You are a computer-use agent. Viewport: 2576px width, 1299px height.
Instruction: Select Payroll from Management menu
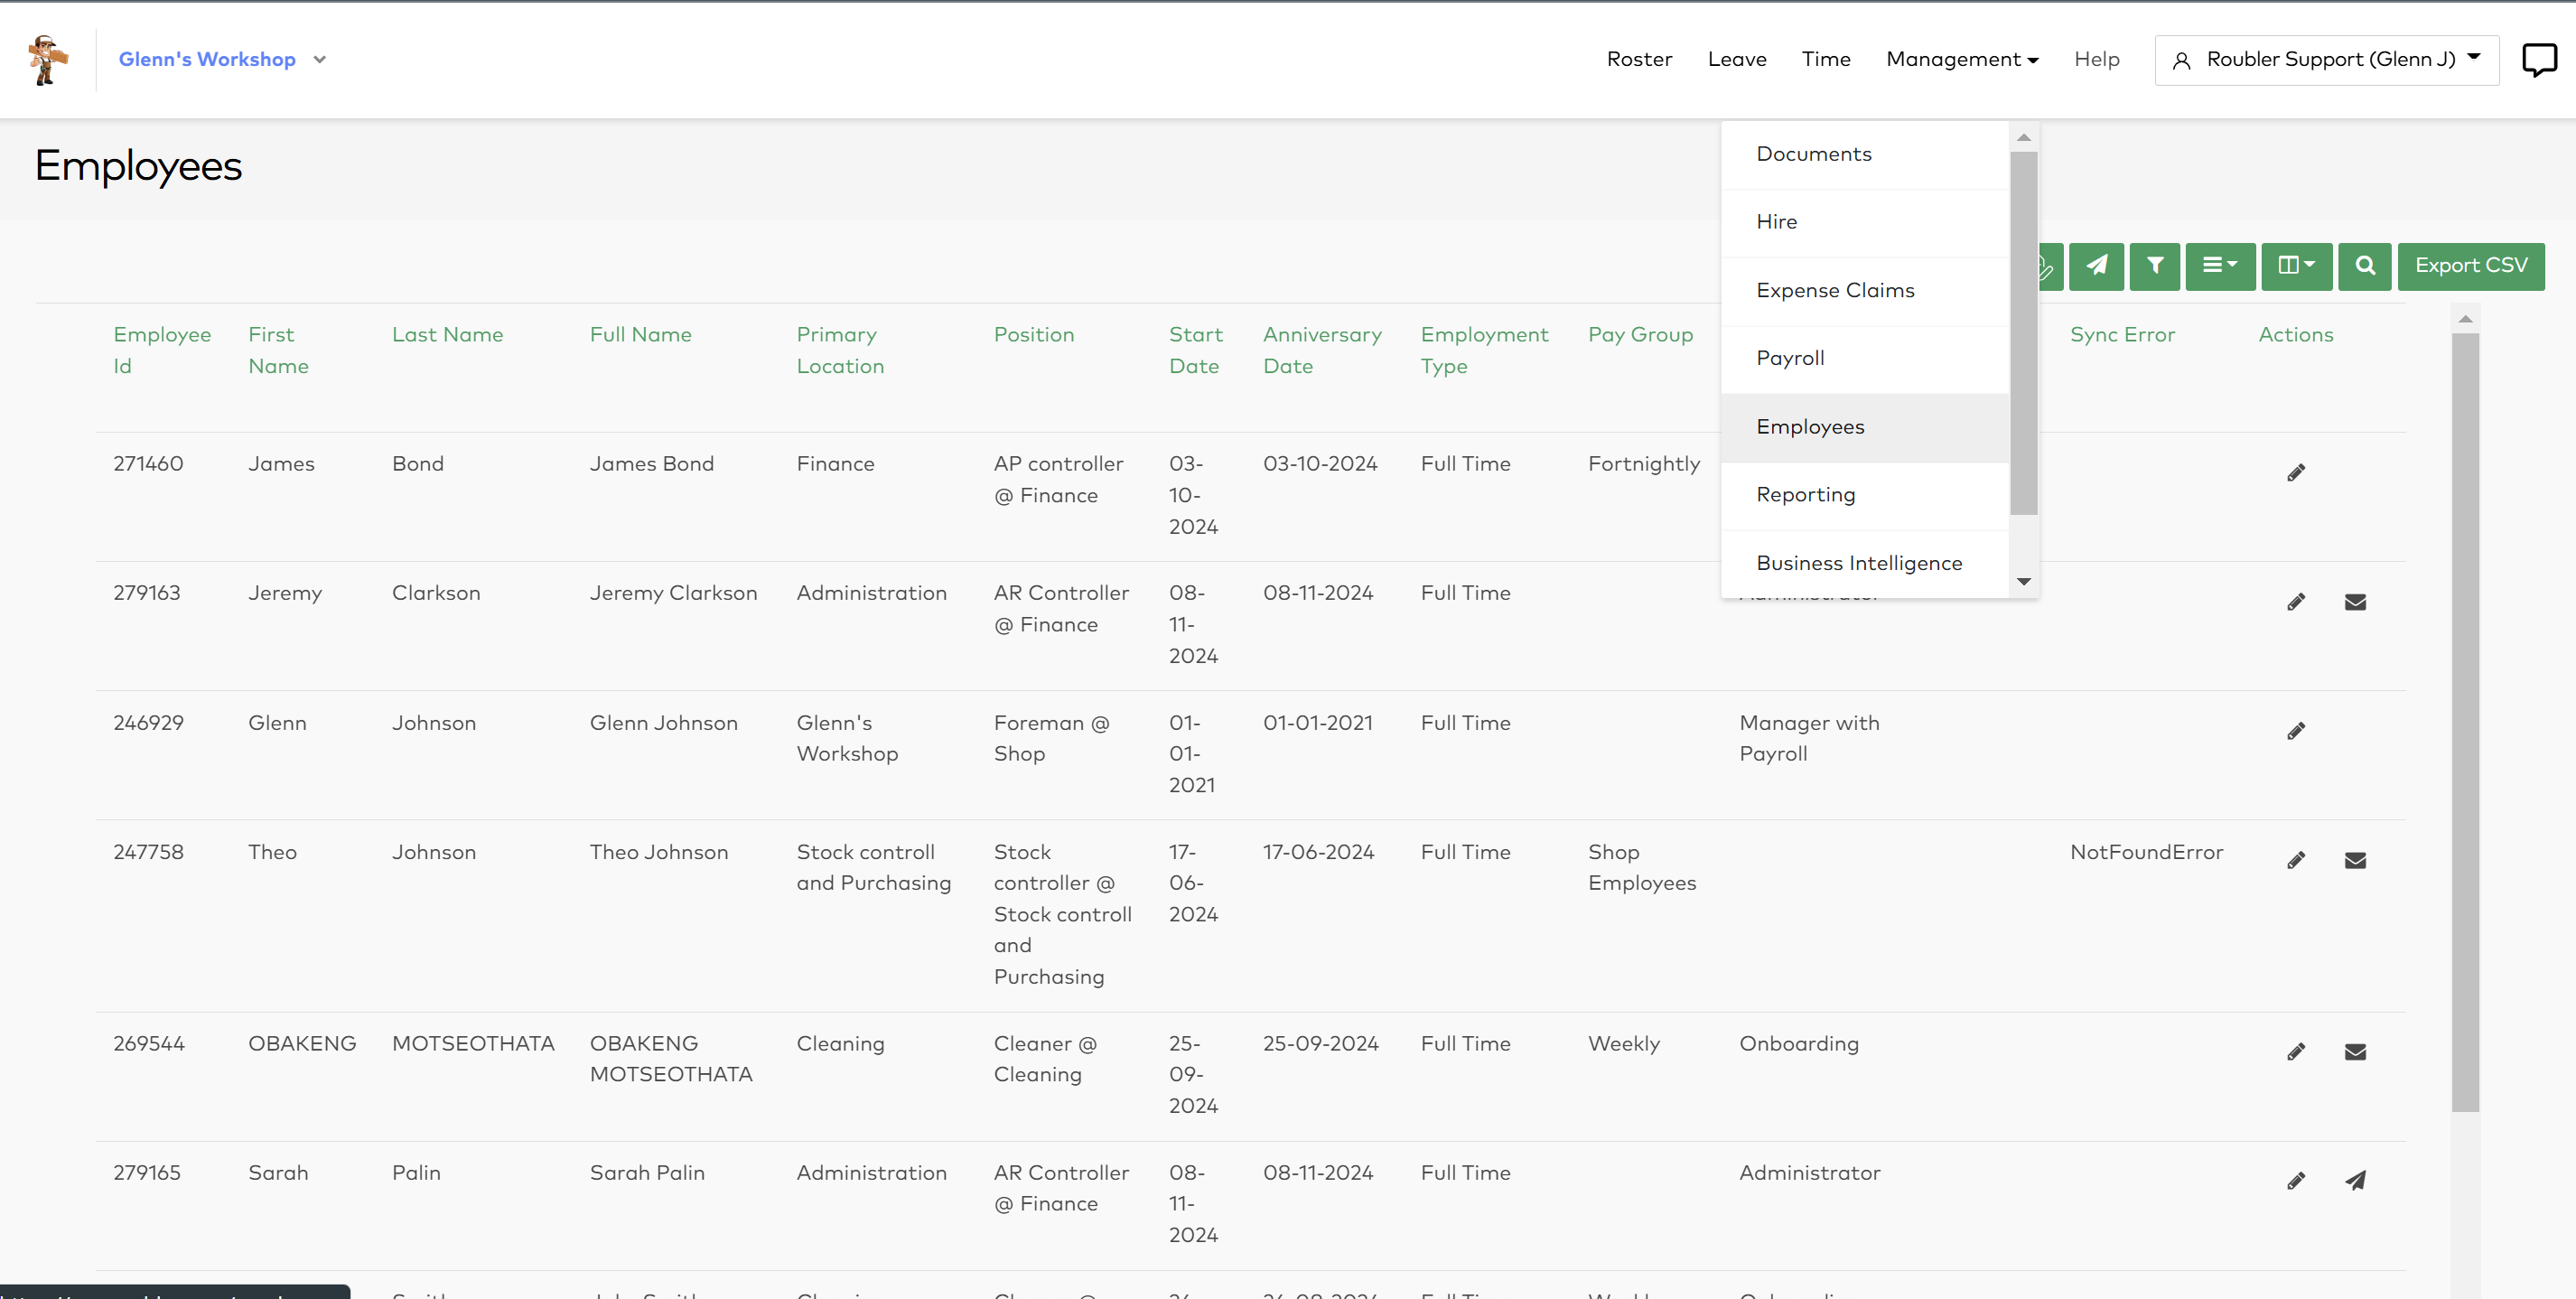point(1790,358)
